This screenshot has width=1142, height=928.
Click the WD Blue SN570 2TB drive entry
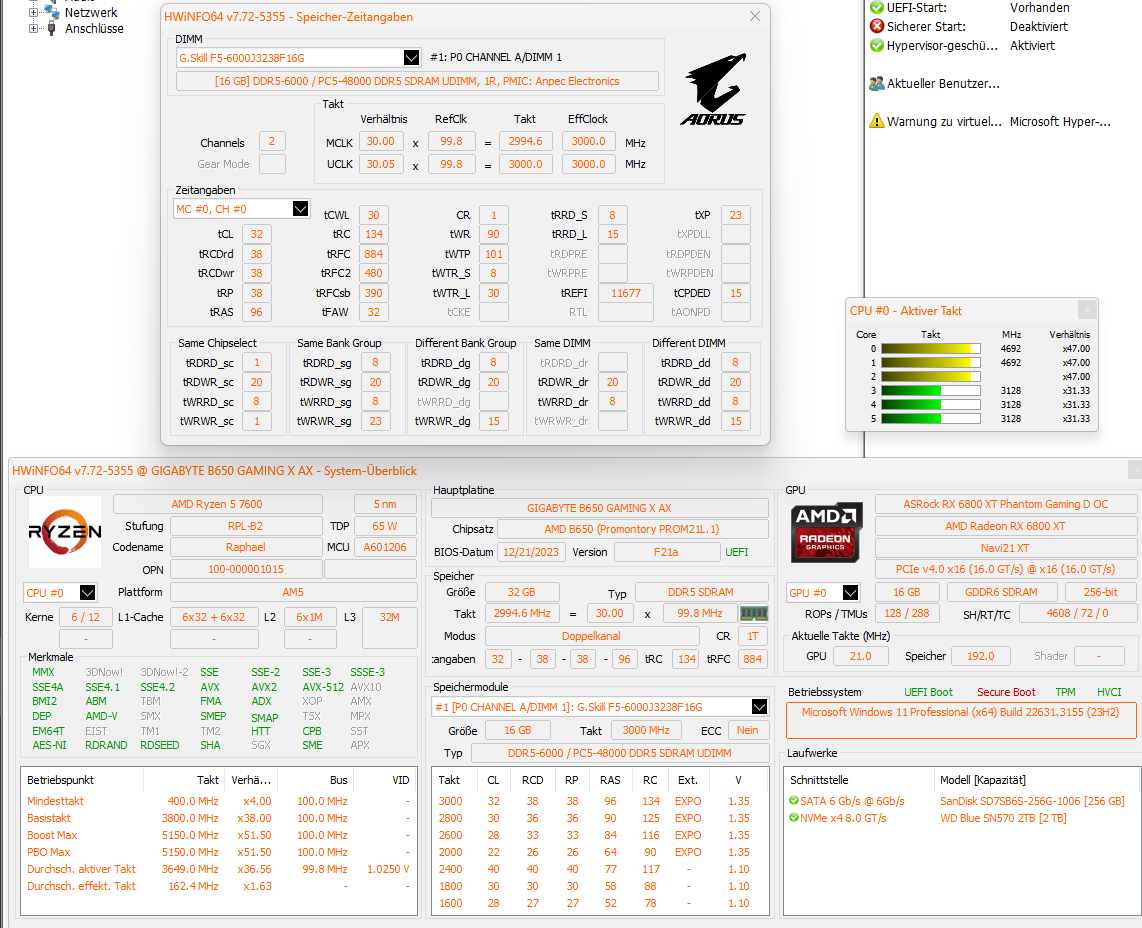pos(1003,817)
